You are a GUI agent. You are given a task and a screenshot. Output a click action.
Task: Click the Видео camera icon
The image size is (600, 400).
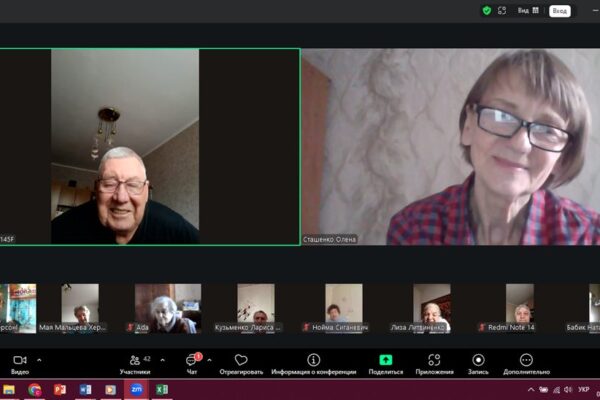point(20,360)
